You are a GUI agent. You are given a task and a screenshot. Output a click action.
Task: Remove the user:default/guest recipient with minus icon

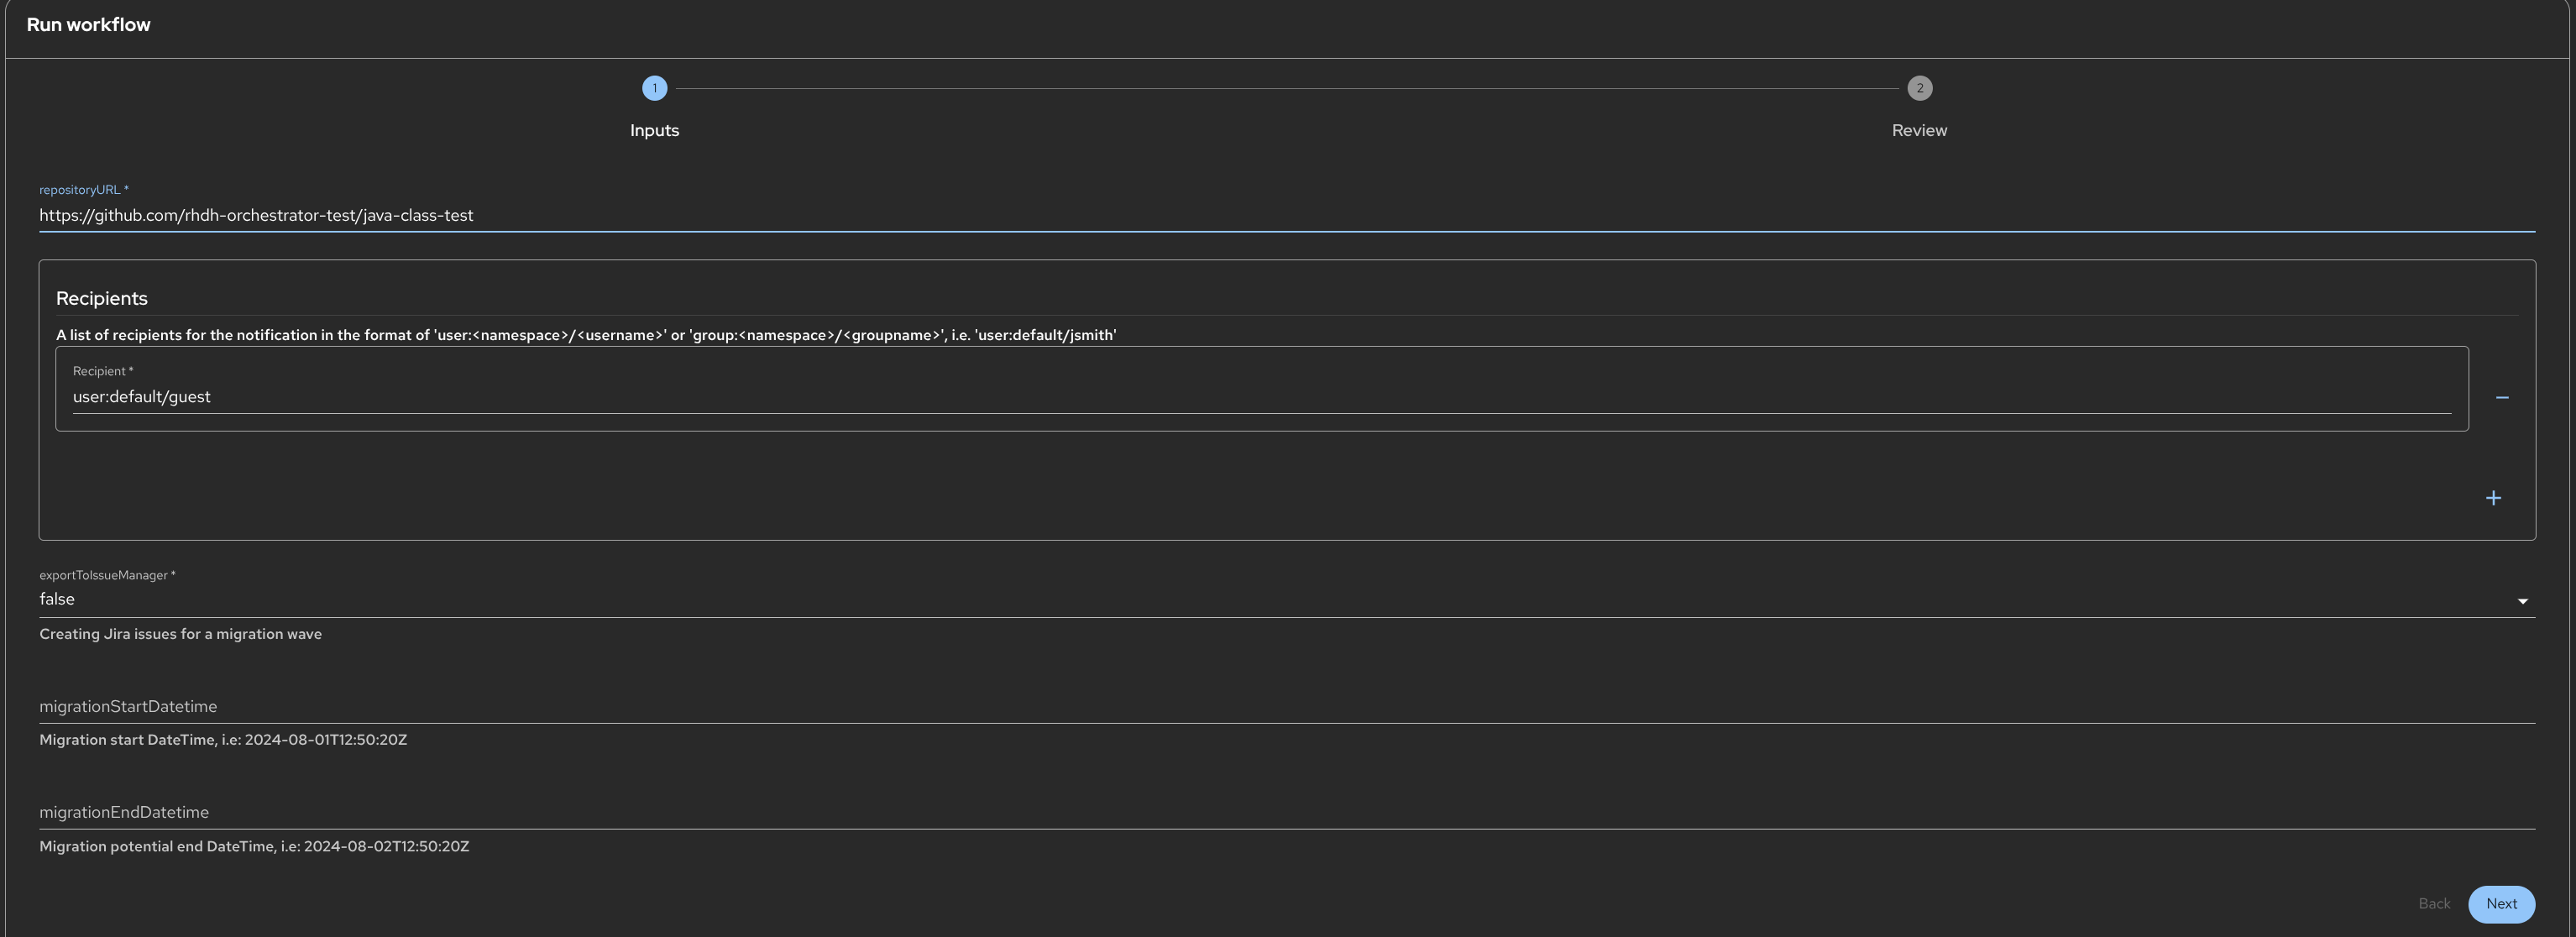(x=2501, y=398)
